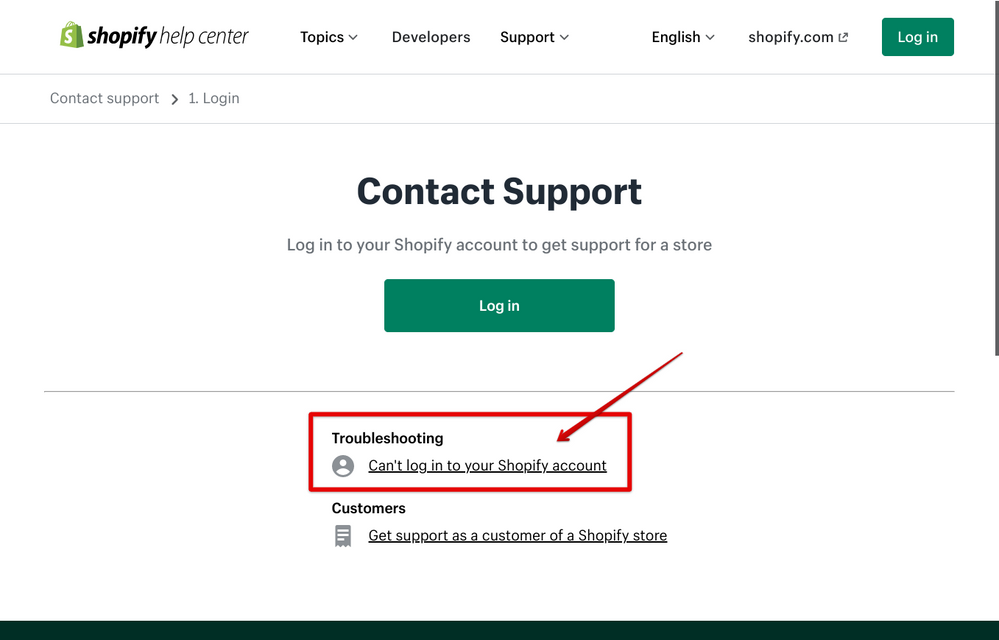
Task: Visit the shopify.com link text
Action: tap(790, 37)
